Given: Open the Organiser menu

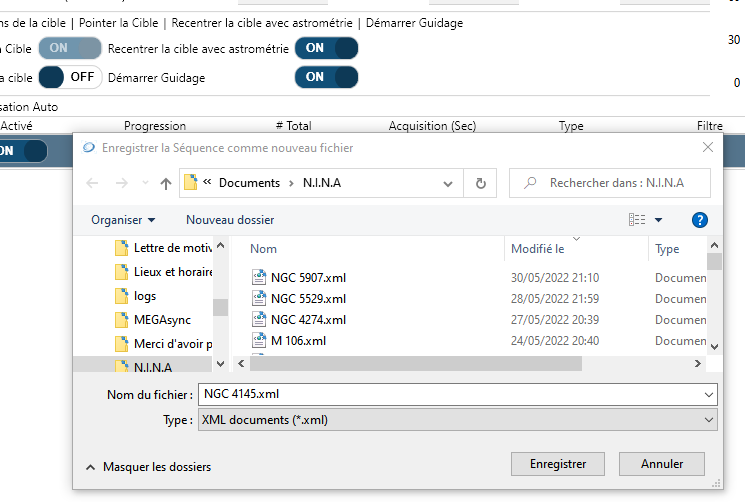Looking at the screenshot, I should point(123,220).
